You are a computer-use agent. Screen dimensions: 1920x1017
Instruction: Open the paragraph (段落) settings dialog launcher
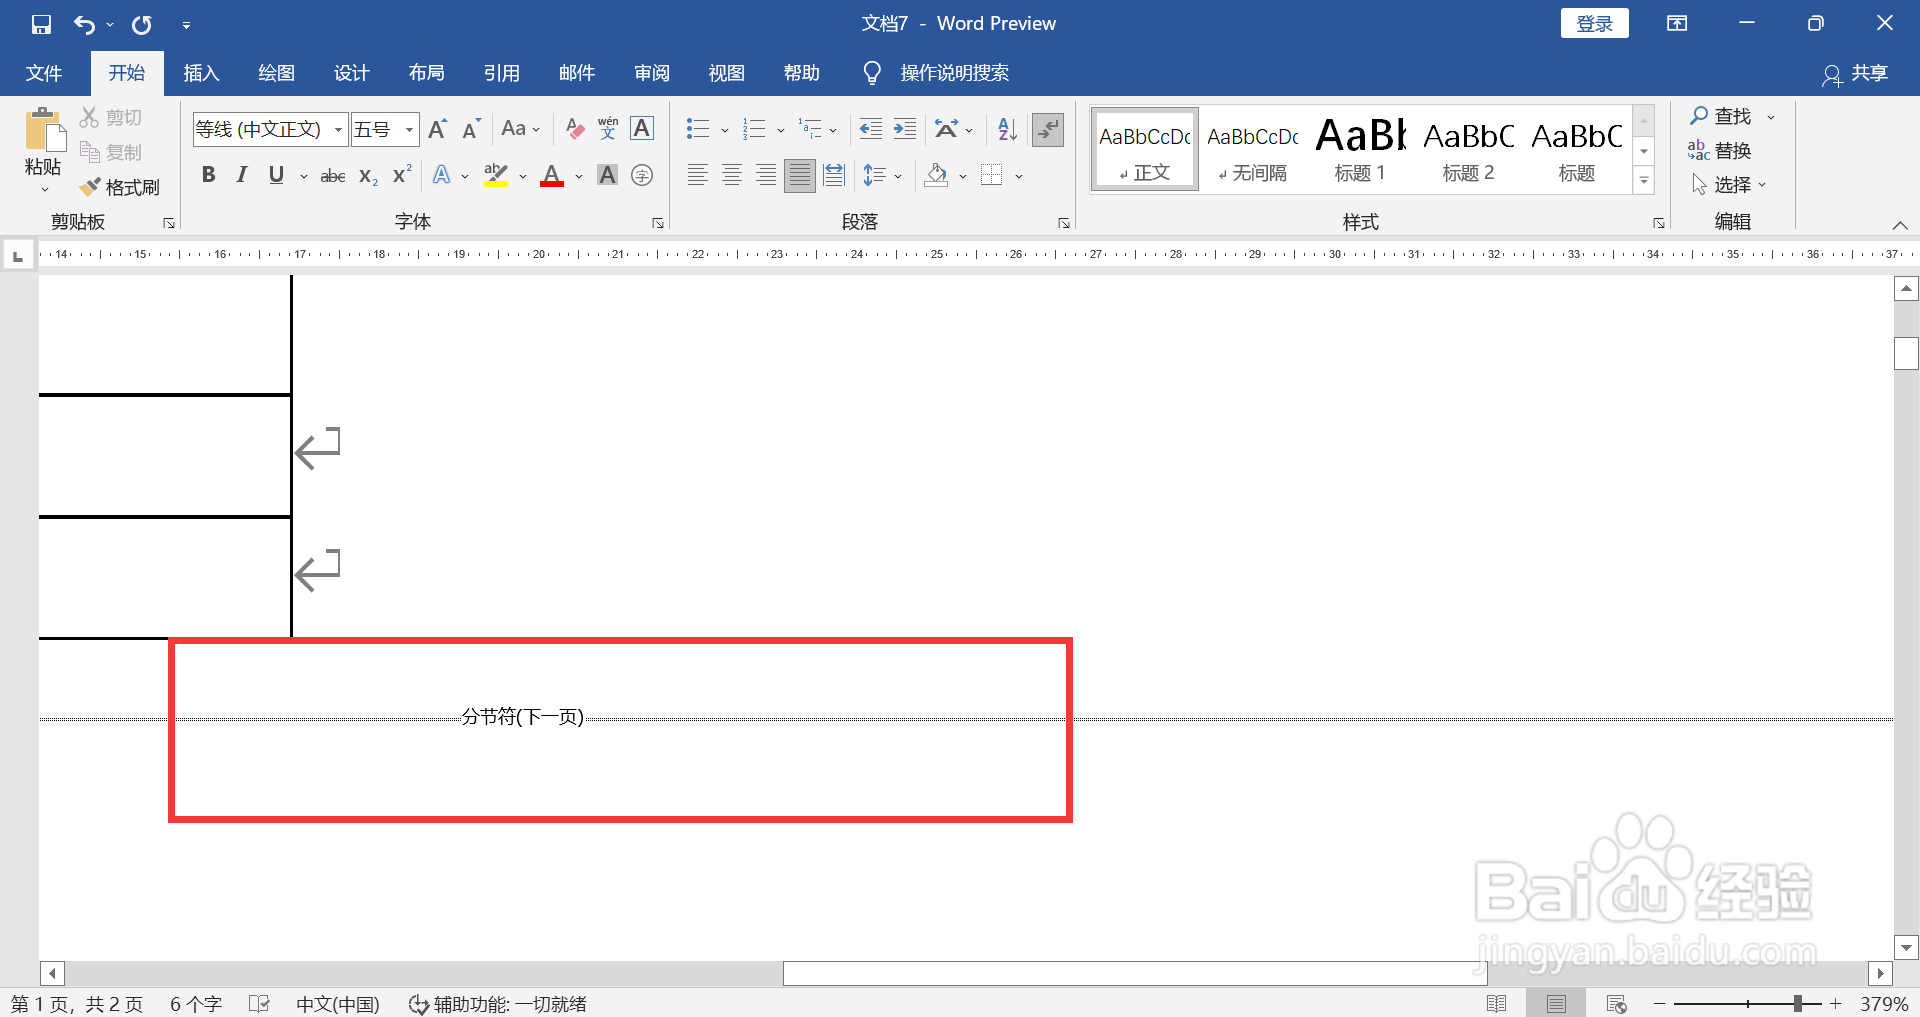coord(1064,223)
